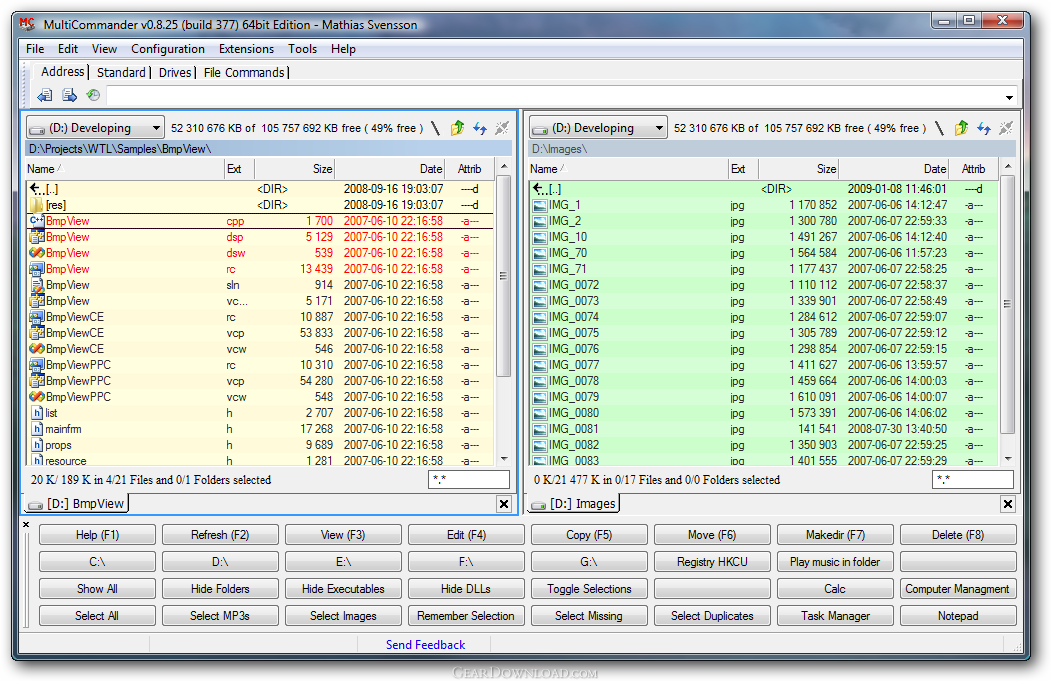Click the Select Duplicates button
Screen dimensions: 1051x681
coord(712,615)
